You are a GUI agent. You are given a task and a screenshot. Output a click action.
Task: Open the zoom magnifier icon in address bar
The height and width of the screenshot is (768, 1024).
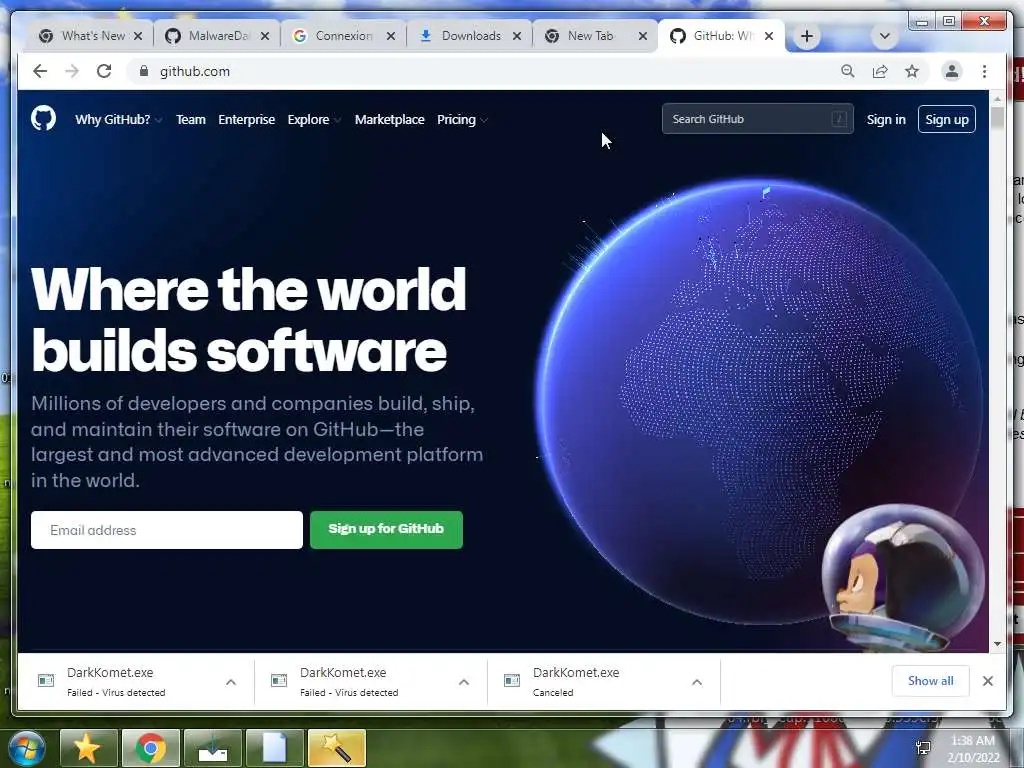[848, 71]
